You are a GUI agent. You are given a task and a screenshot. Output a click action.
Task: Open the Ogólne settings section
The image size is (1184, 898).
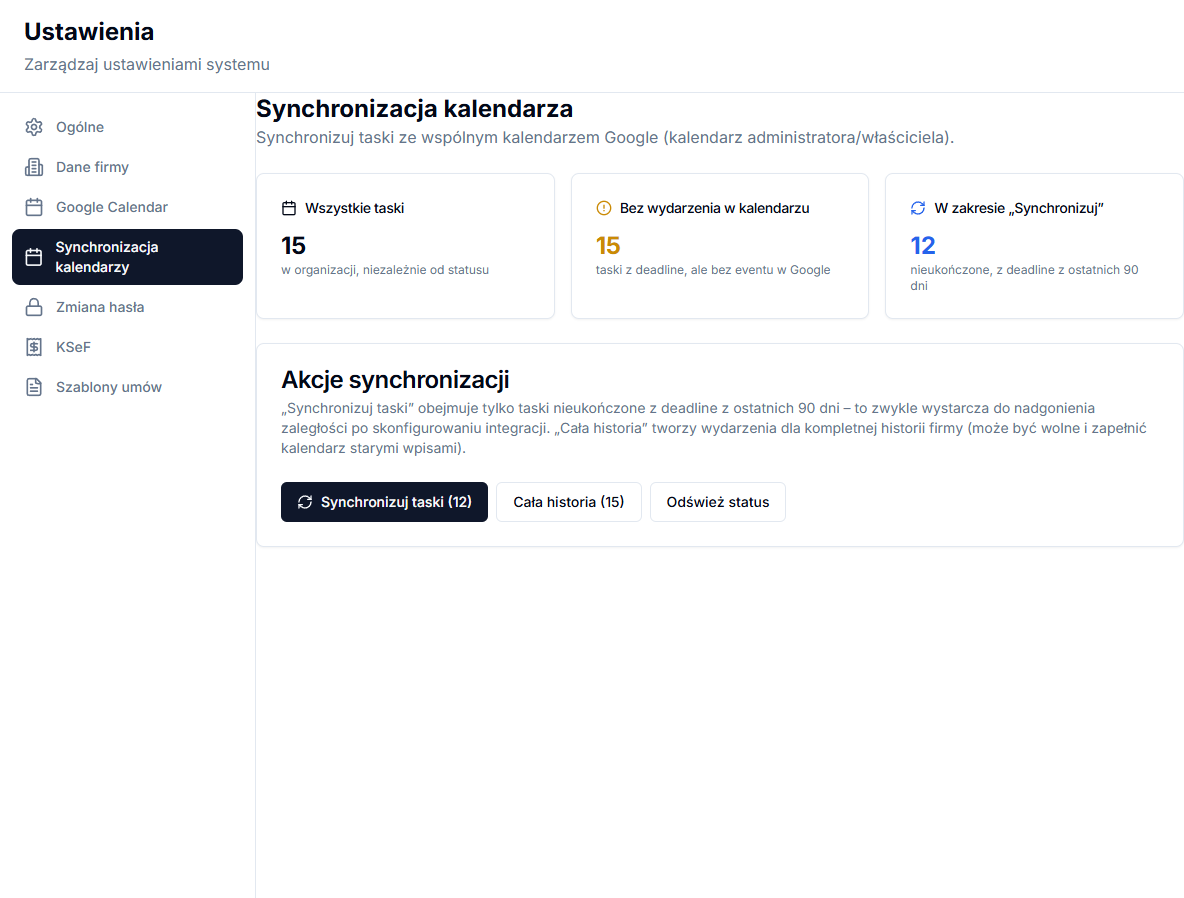click(128, 127)
